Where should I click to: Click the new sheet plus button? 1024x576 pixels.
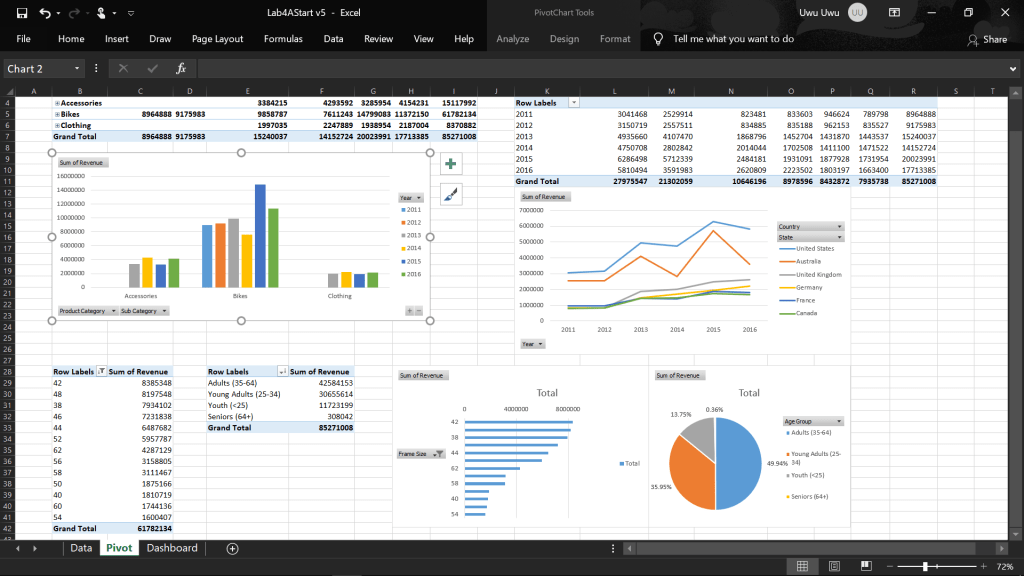click(x=232, y=548)
